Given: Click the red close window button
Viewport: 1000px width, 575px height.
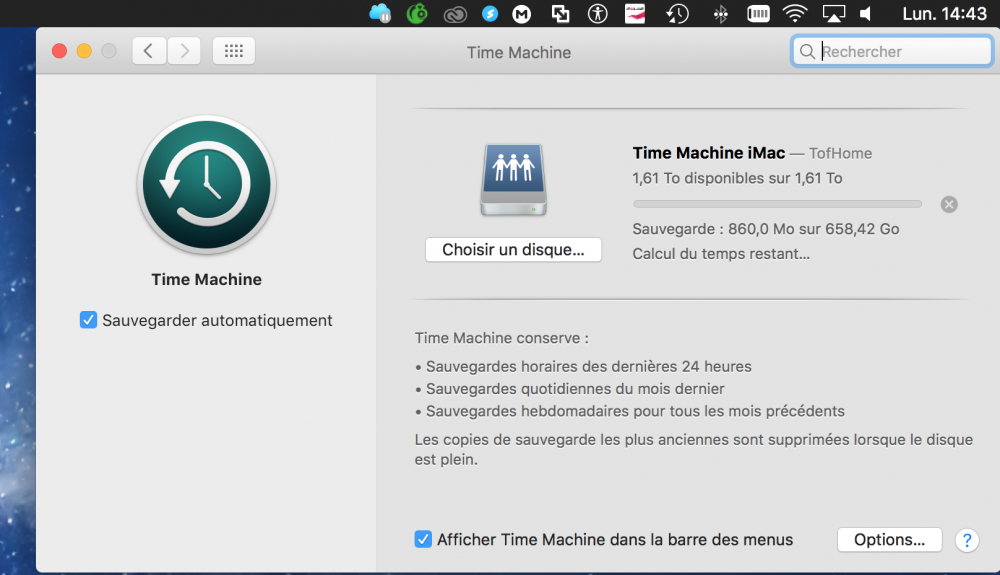Looking at the screenshot, I should tap(59, 51).
